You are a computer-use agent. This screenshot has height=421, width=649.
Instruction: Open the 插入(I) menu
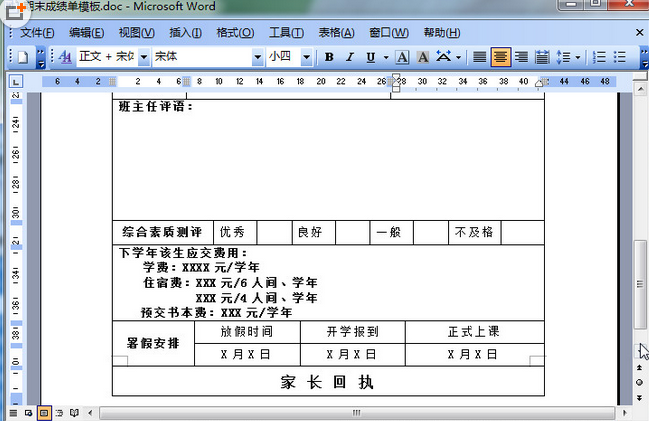(185, 33)
